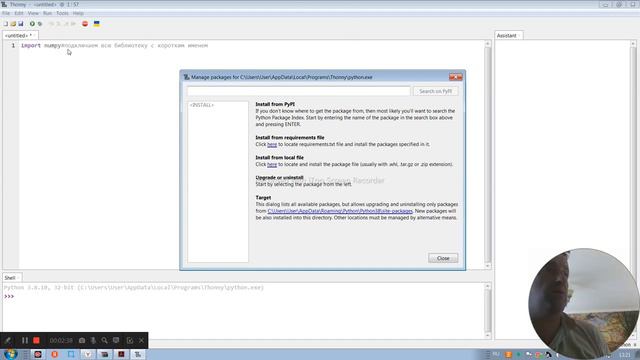
Task: Click the Open file folder icon
Action: 13,24
